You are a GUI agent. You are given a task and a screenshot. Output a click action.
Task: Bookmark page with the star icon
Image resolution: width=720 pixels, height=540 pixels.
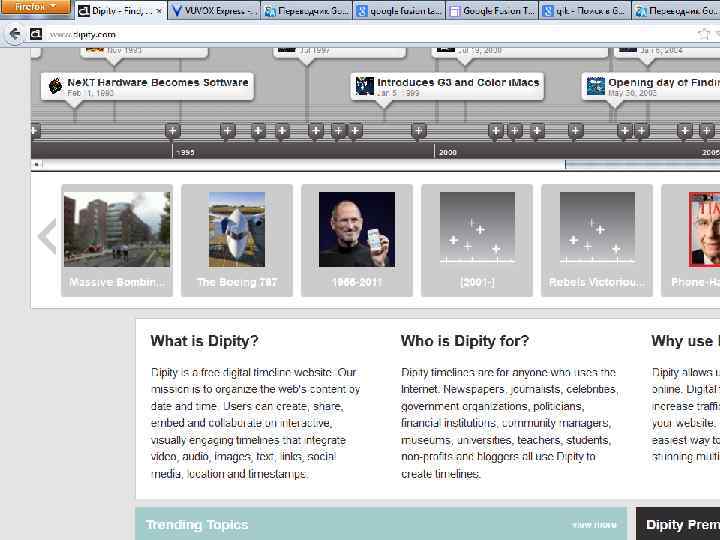[703, 34]
